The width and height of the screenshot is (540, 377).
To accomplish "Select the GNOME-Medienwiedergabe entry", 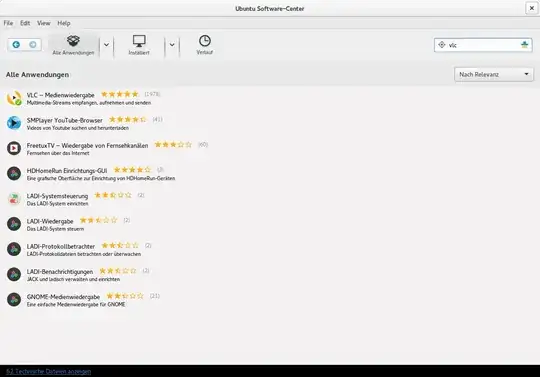I will (83, 300).
